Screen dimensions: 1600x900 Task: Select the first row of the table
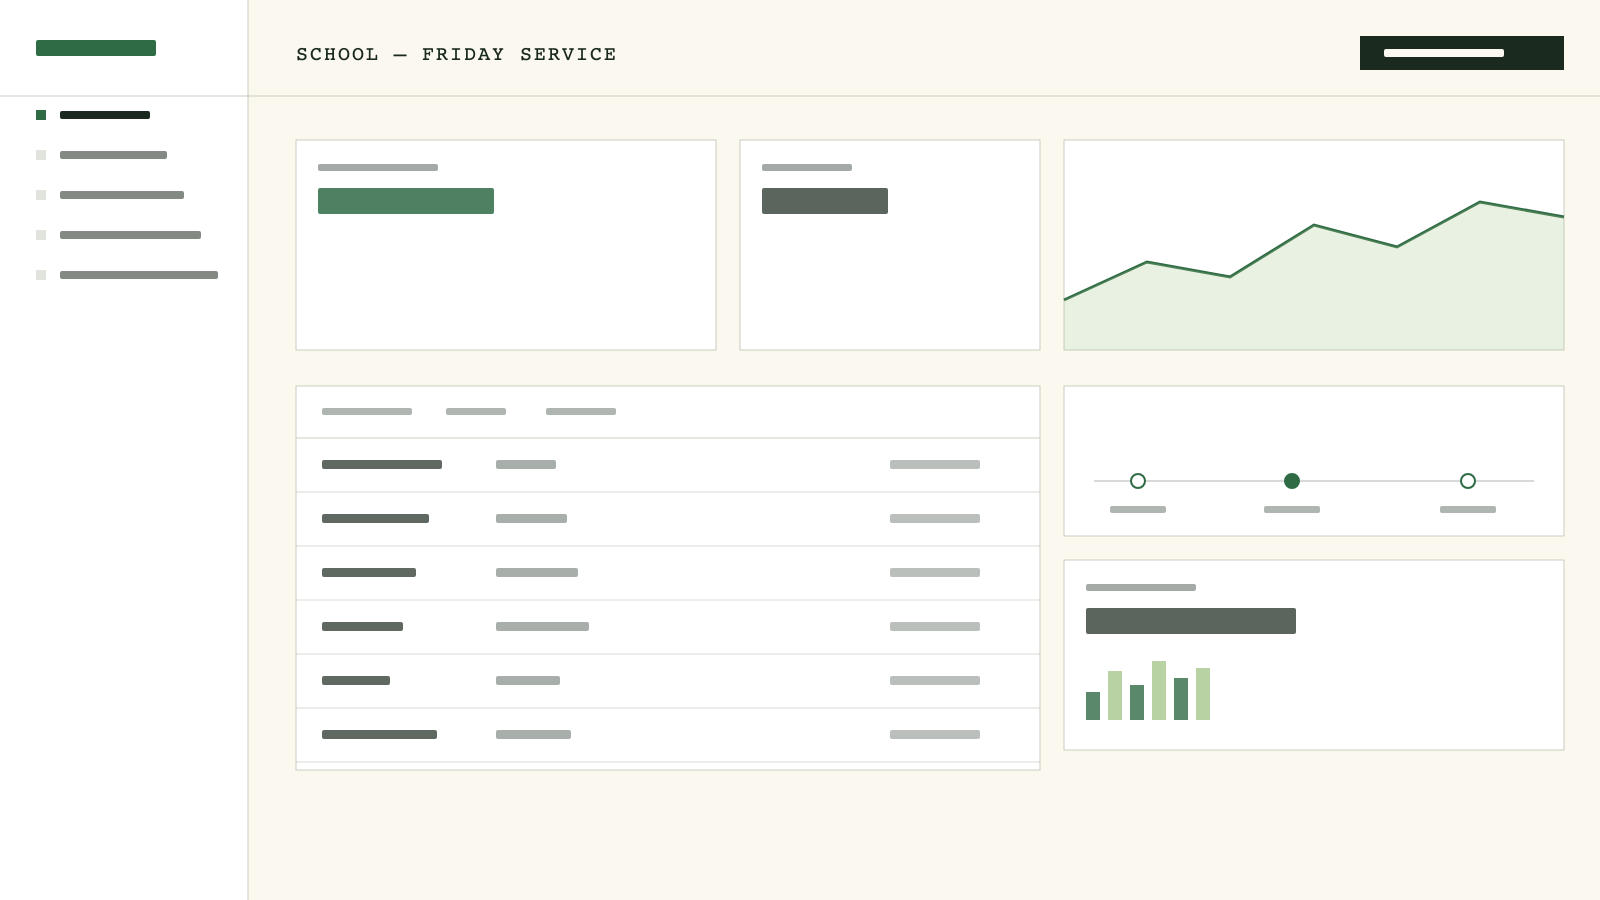(x=668, y=465)
